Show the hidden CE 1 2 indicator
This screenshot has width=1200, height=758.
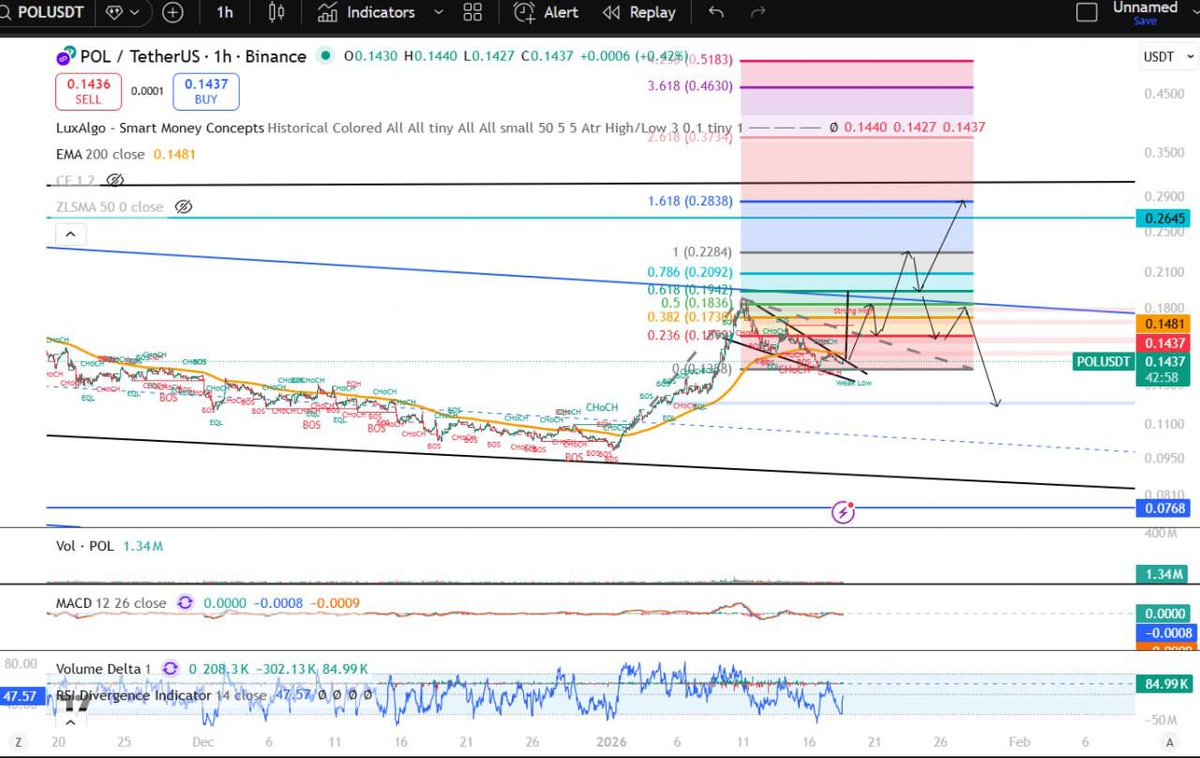click(x=115, y=181)
